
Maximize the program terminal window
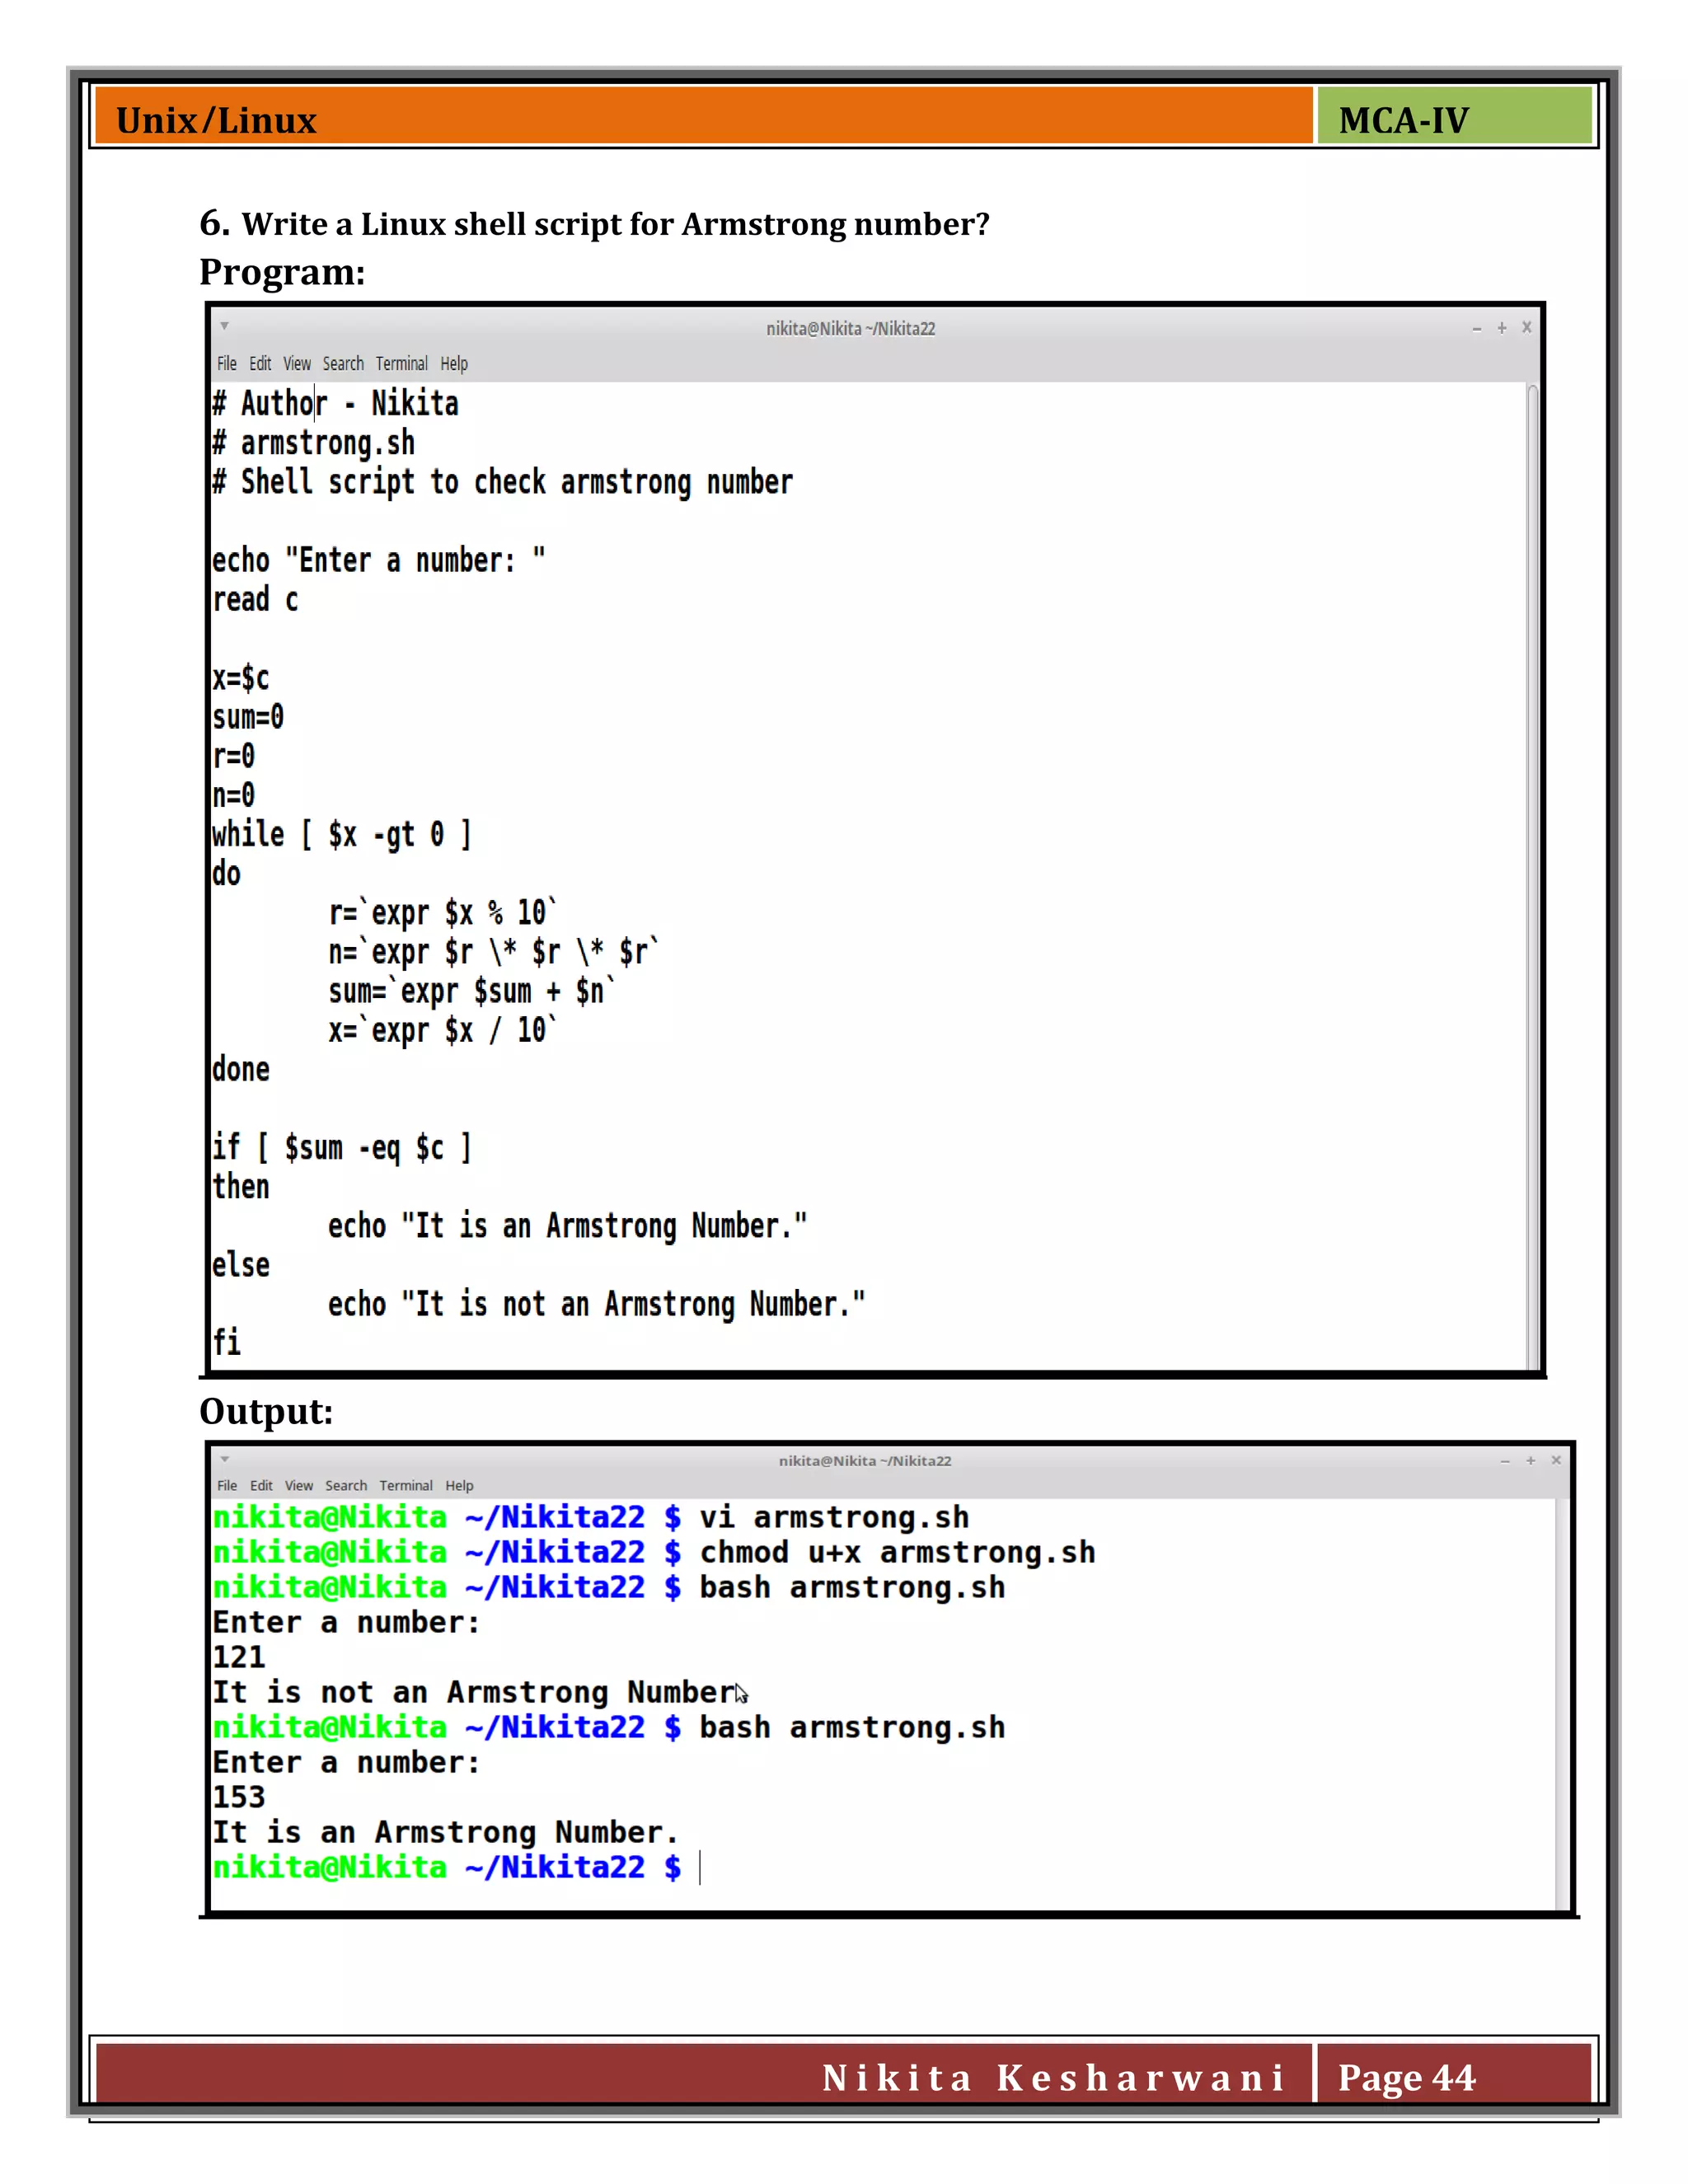[x=1502, y=328]
